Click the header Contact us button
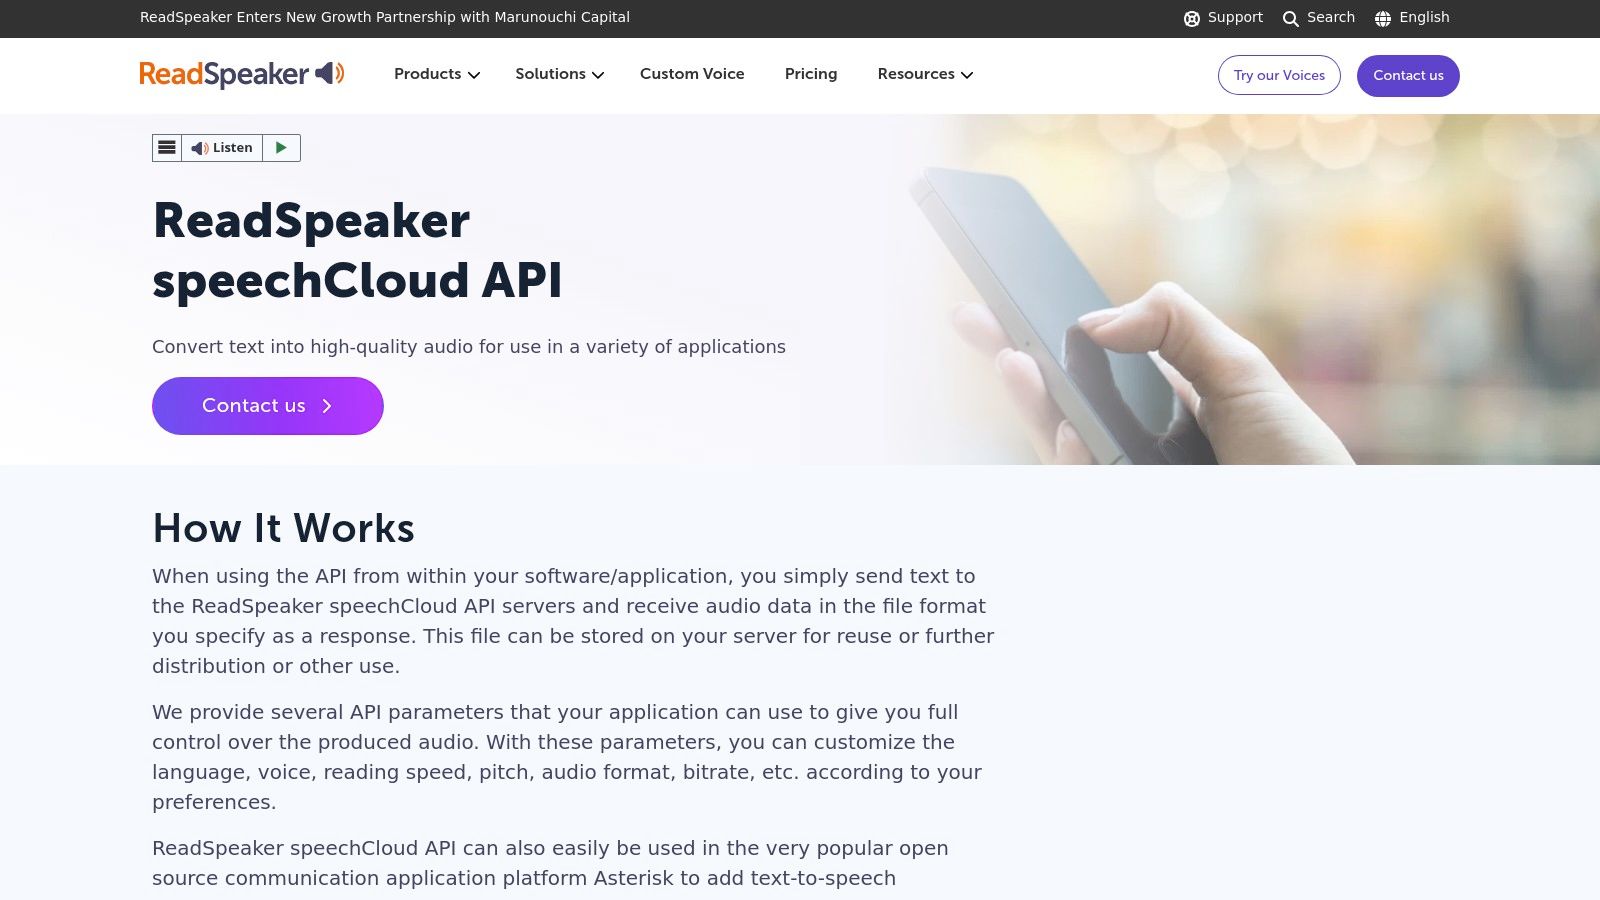Viewport: 1600px width, 900px height. tap(1408, 75)
